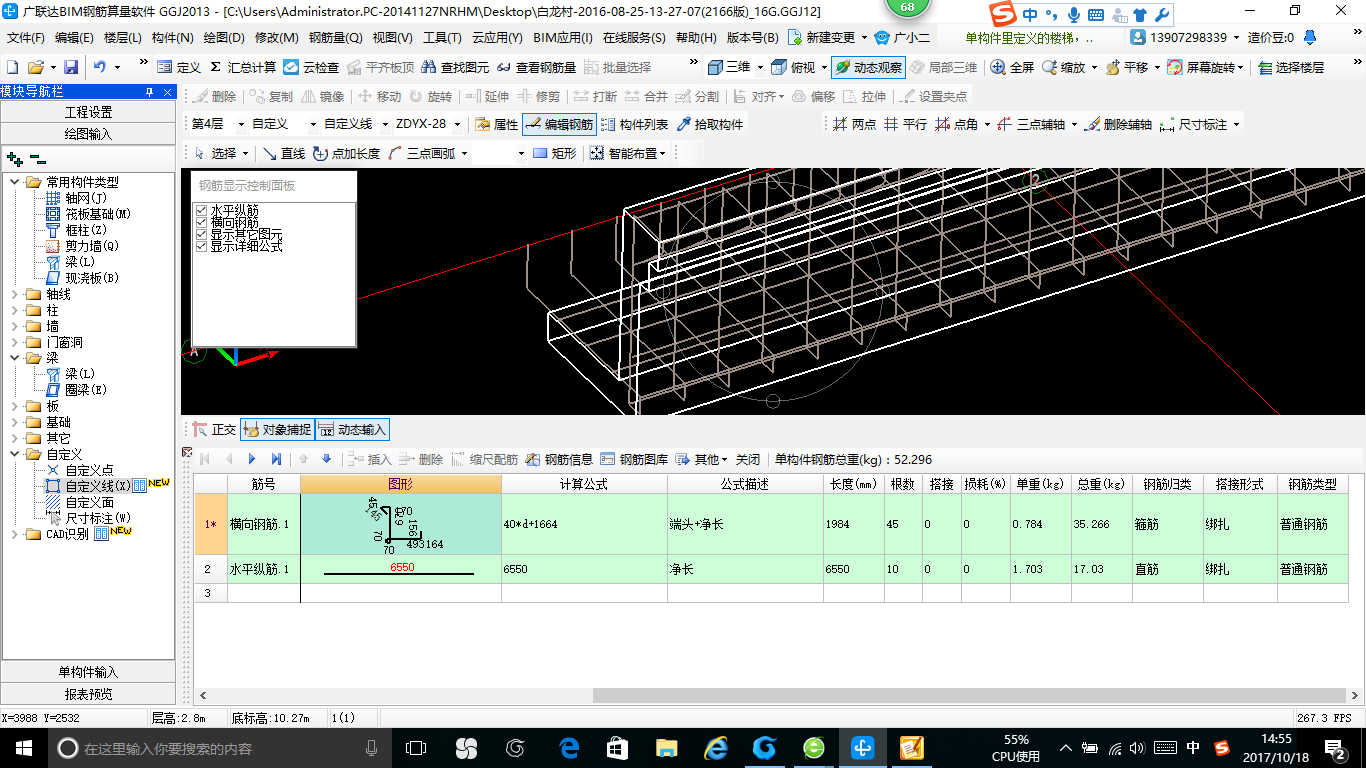Click 报表预览 navigation button
Image resolution: width=1366 pixels, height=768 pixels.
pyautogui.click(x=88, y=694)
